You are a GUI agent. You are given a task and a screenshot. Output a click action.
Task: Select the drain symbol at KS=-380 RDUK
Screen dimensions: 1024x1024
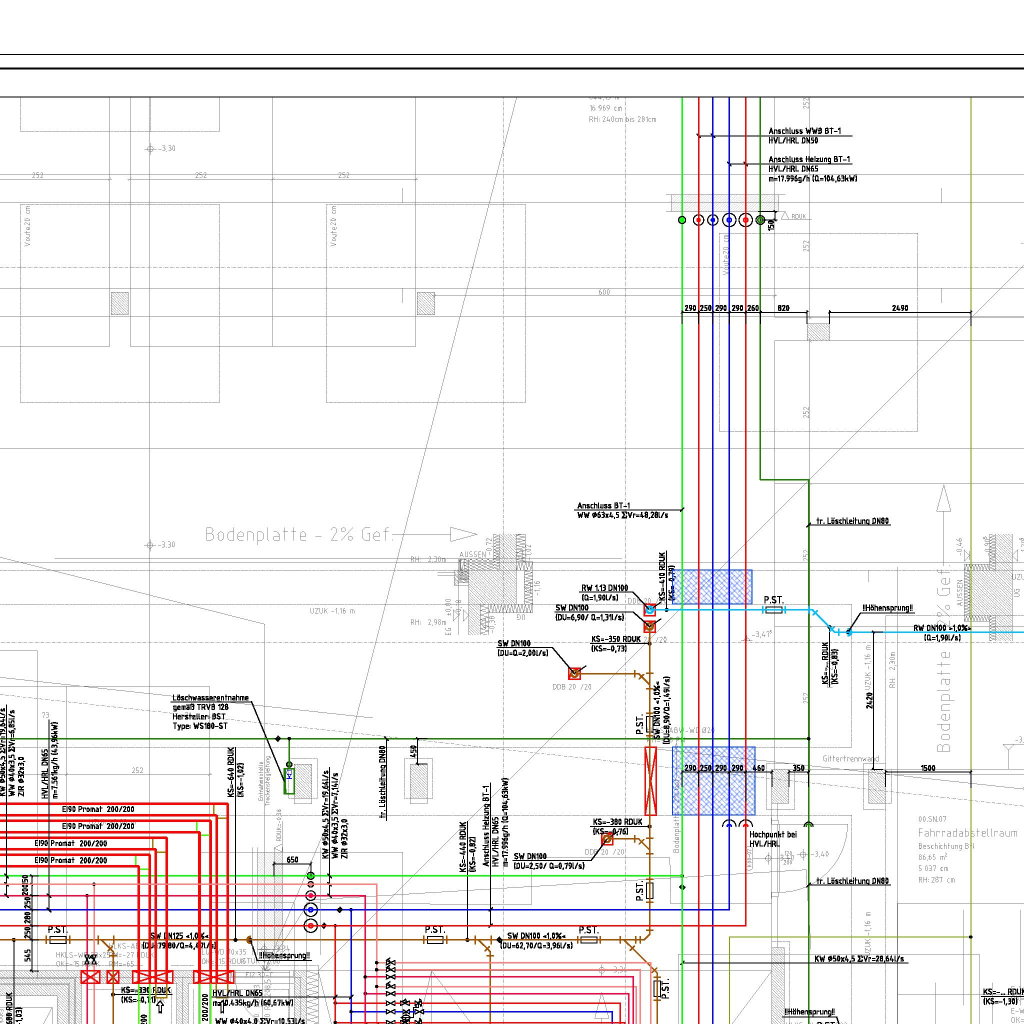pyautogui.click(x=607, y=839)
